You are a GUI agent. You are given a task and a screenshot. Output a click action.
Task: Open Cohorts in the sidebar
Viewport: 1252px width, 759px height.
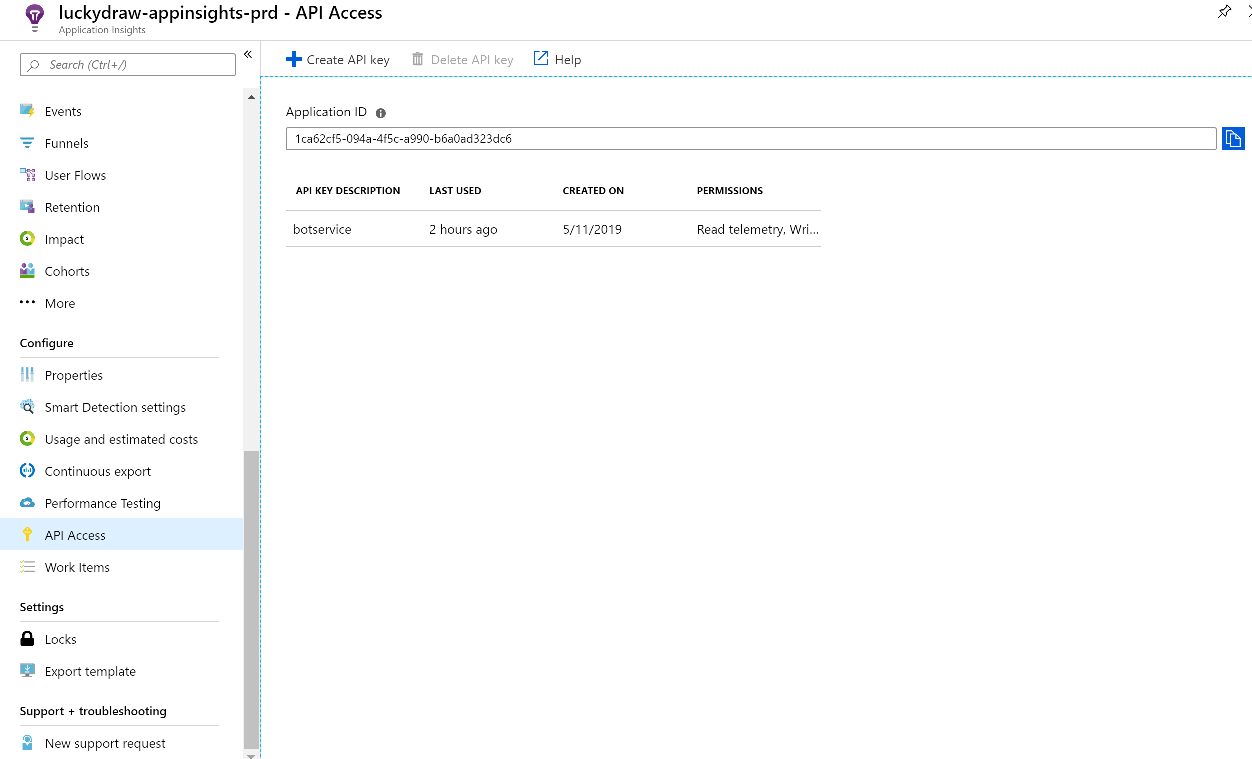67,271
